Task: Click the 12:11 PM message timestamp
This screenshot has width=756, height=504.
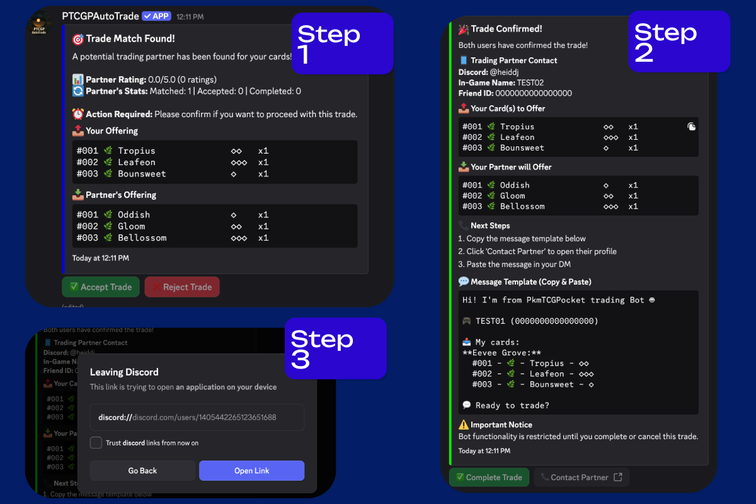Action: pyautogui.click(x=190, y=17)
